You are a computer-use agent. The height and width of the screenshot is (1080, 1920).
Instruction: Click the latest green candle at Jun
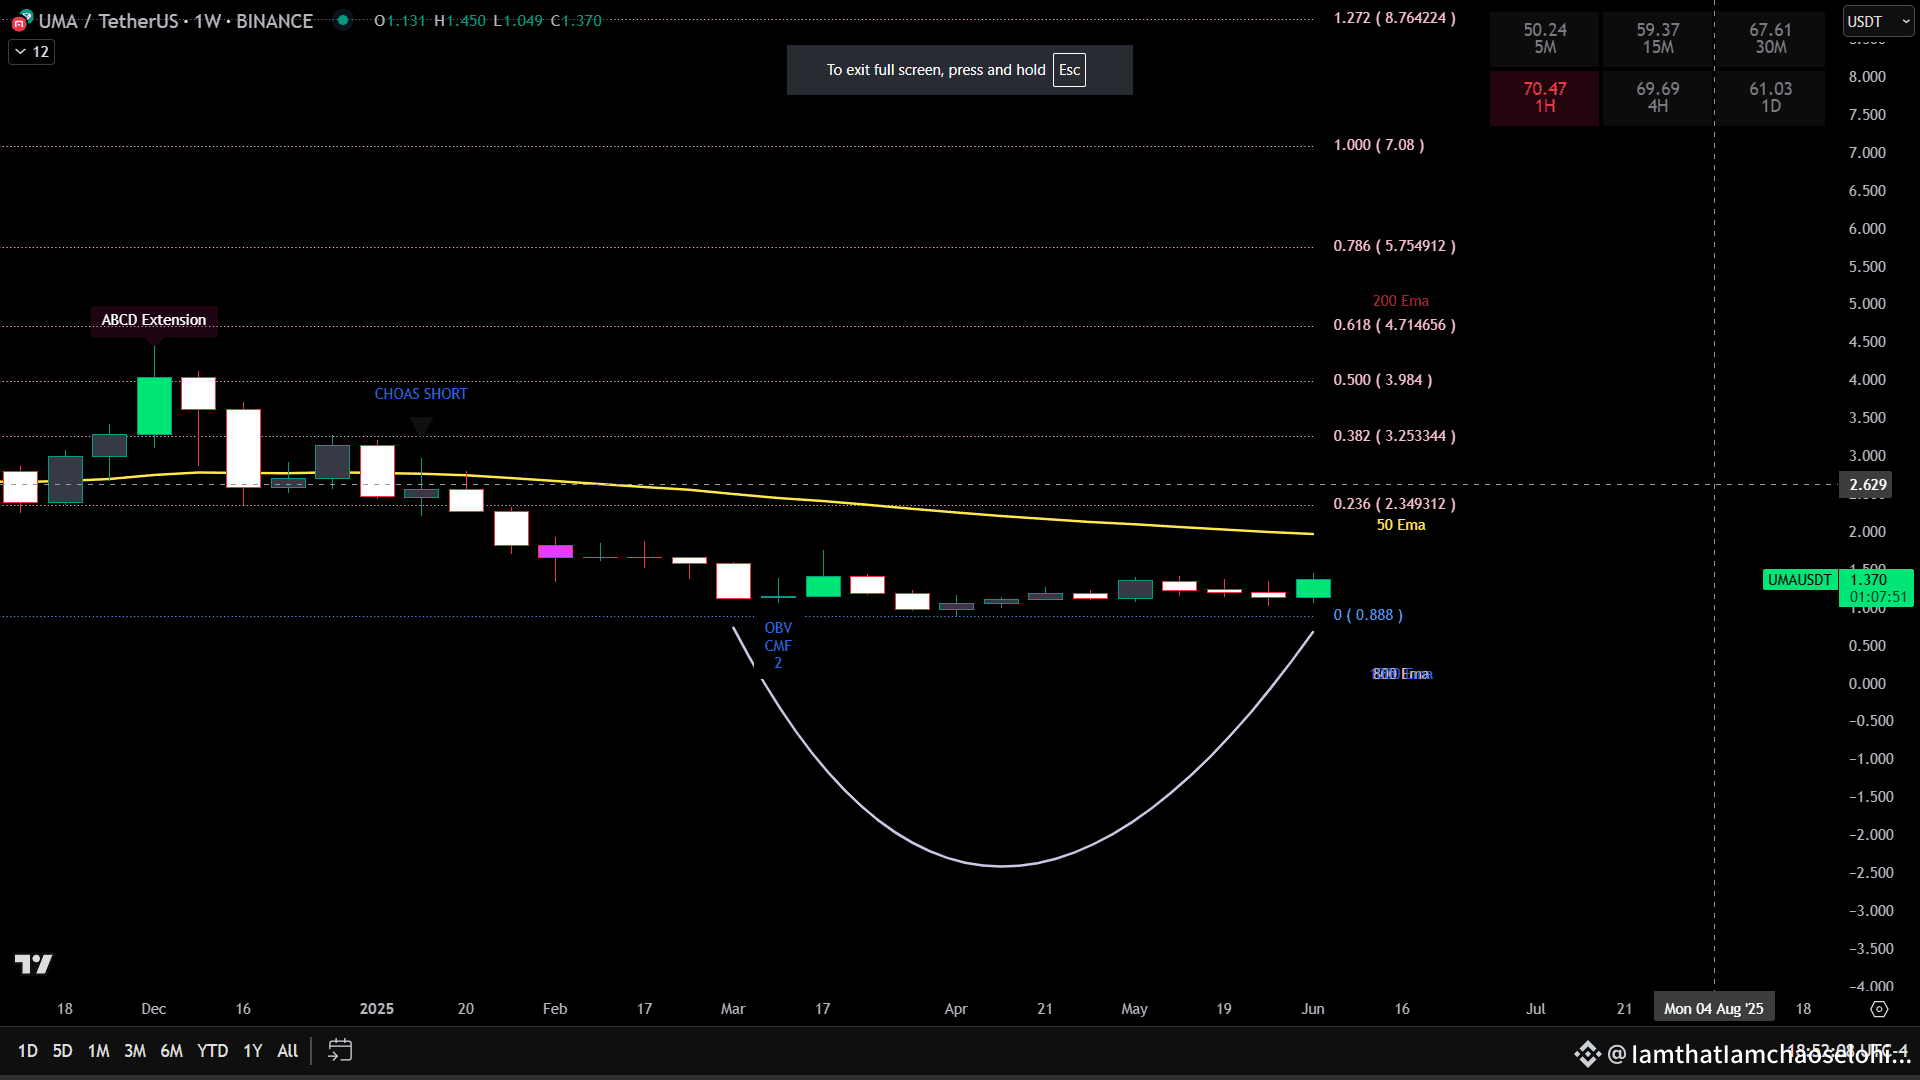(x=1313, y=588)
